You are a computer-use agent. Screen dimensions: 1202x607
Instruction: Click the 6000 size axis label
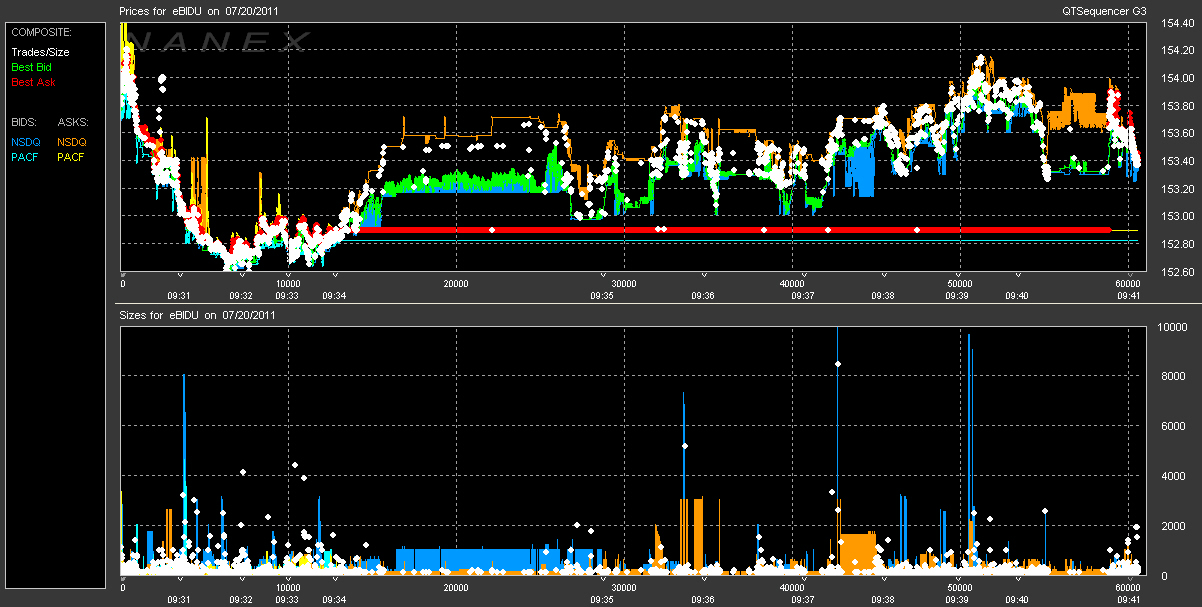click(x=1171, y=427)
